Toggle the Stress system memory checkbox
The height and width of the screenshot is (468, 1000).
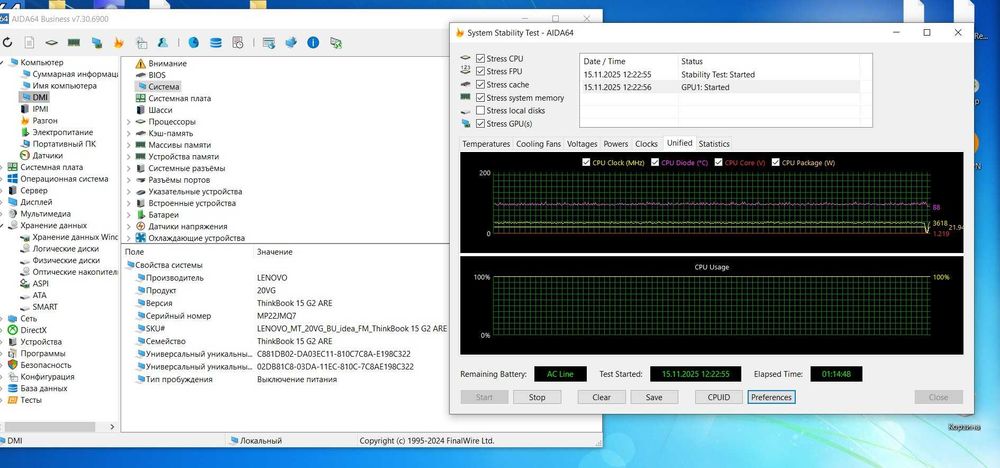point(480,98)
